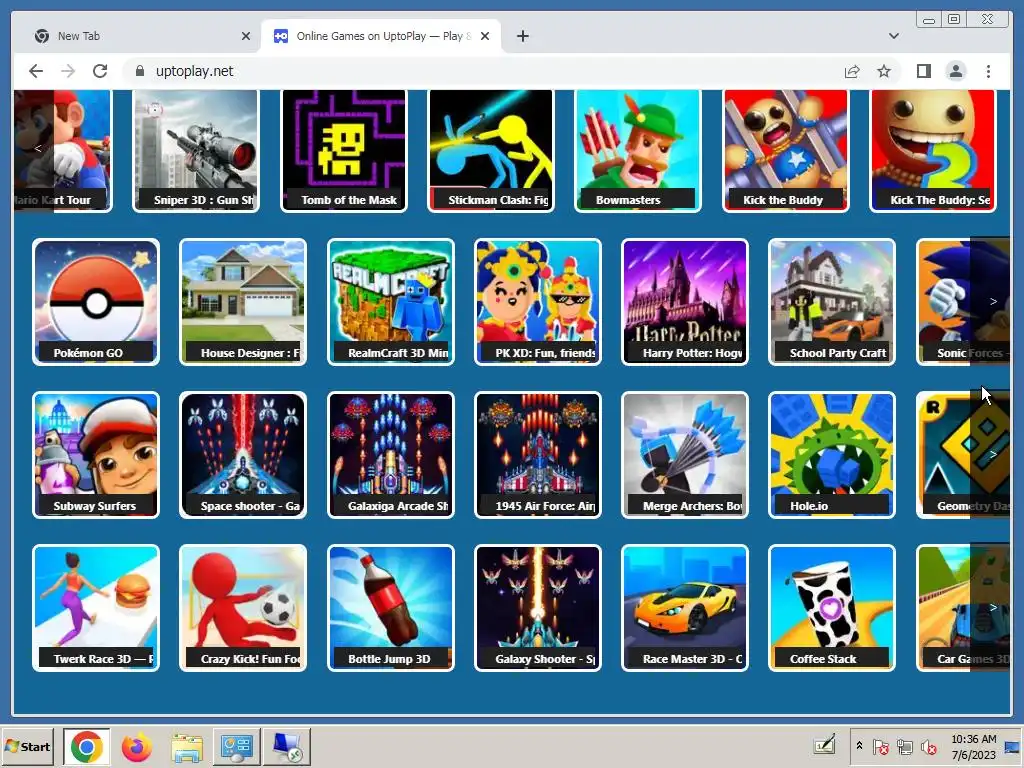Viewport: 1024px width, 768px height.
Task: View site info via the lock icon
Action: pos(139,71)
